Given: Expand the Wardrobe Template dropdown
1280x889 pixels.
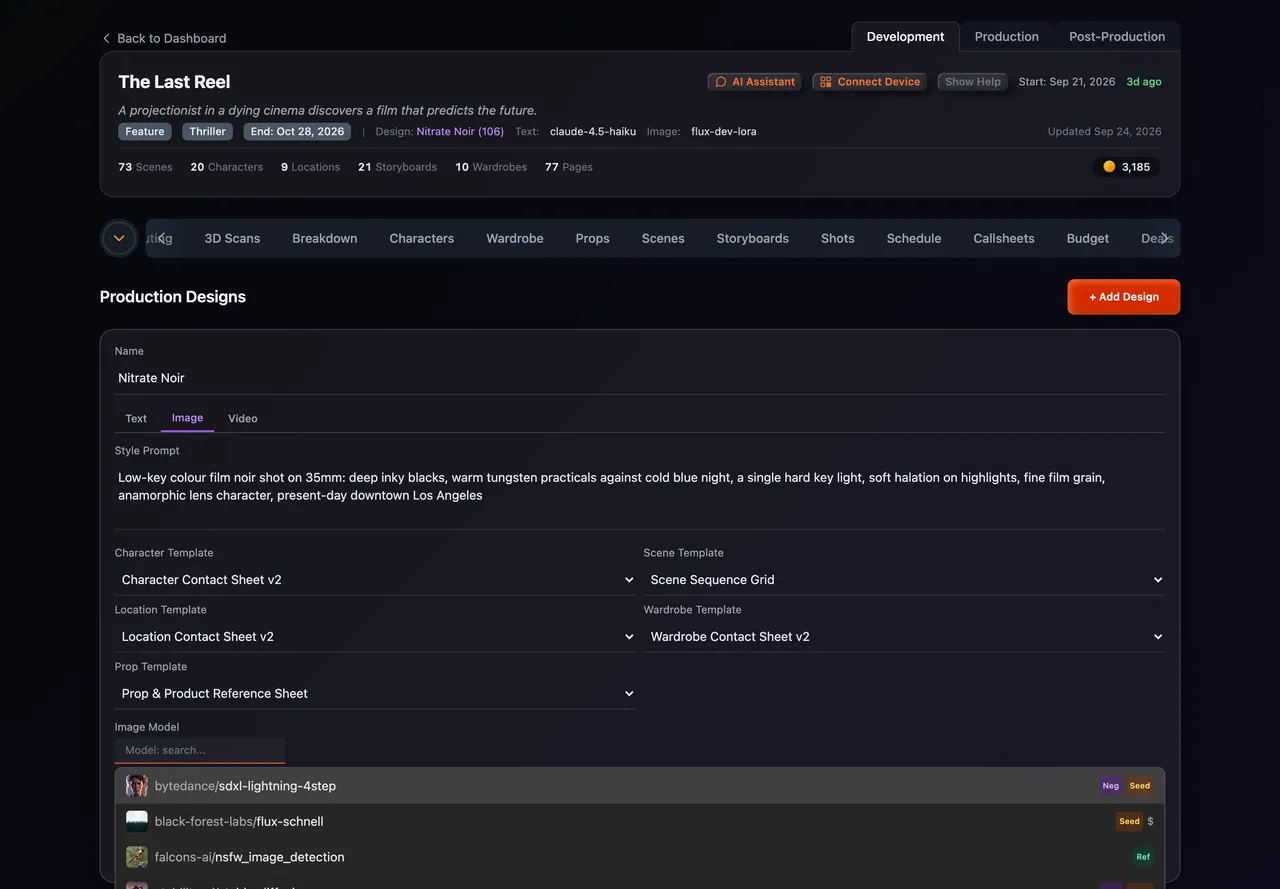Looking at the screenshot, I should pos(904,637).
